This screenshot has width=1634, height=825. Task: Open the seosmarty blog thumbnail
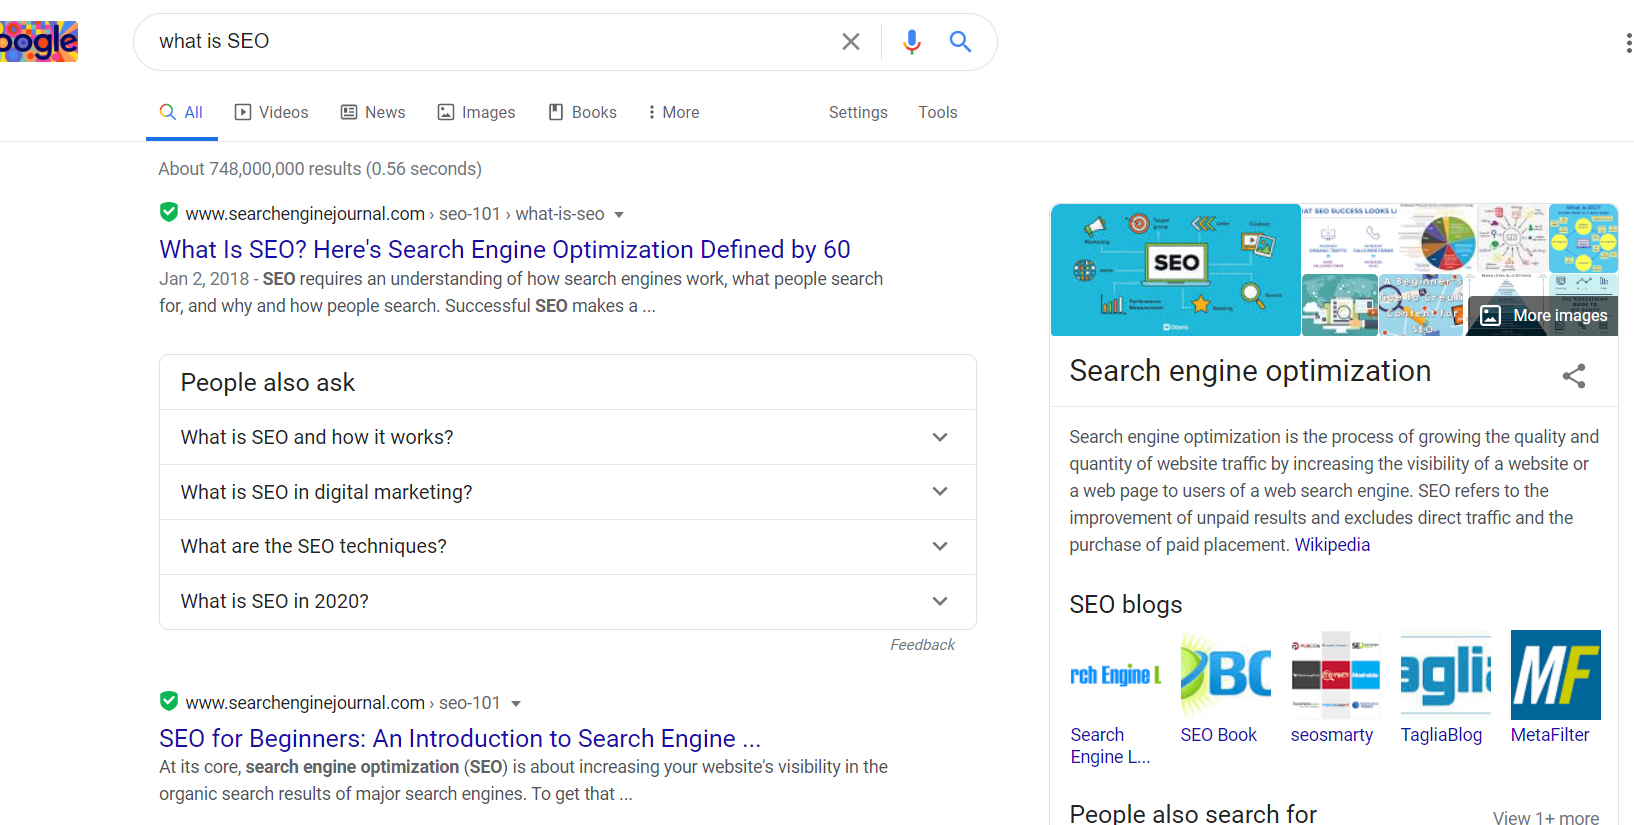(1335, 675)
